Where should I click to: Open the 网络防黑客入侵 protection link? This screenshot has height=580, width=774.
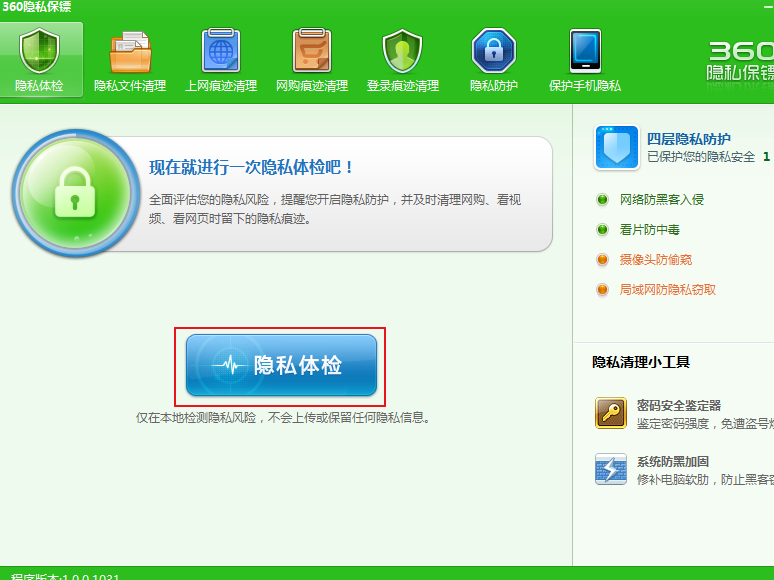point(662,200)
